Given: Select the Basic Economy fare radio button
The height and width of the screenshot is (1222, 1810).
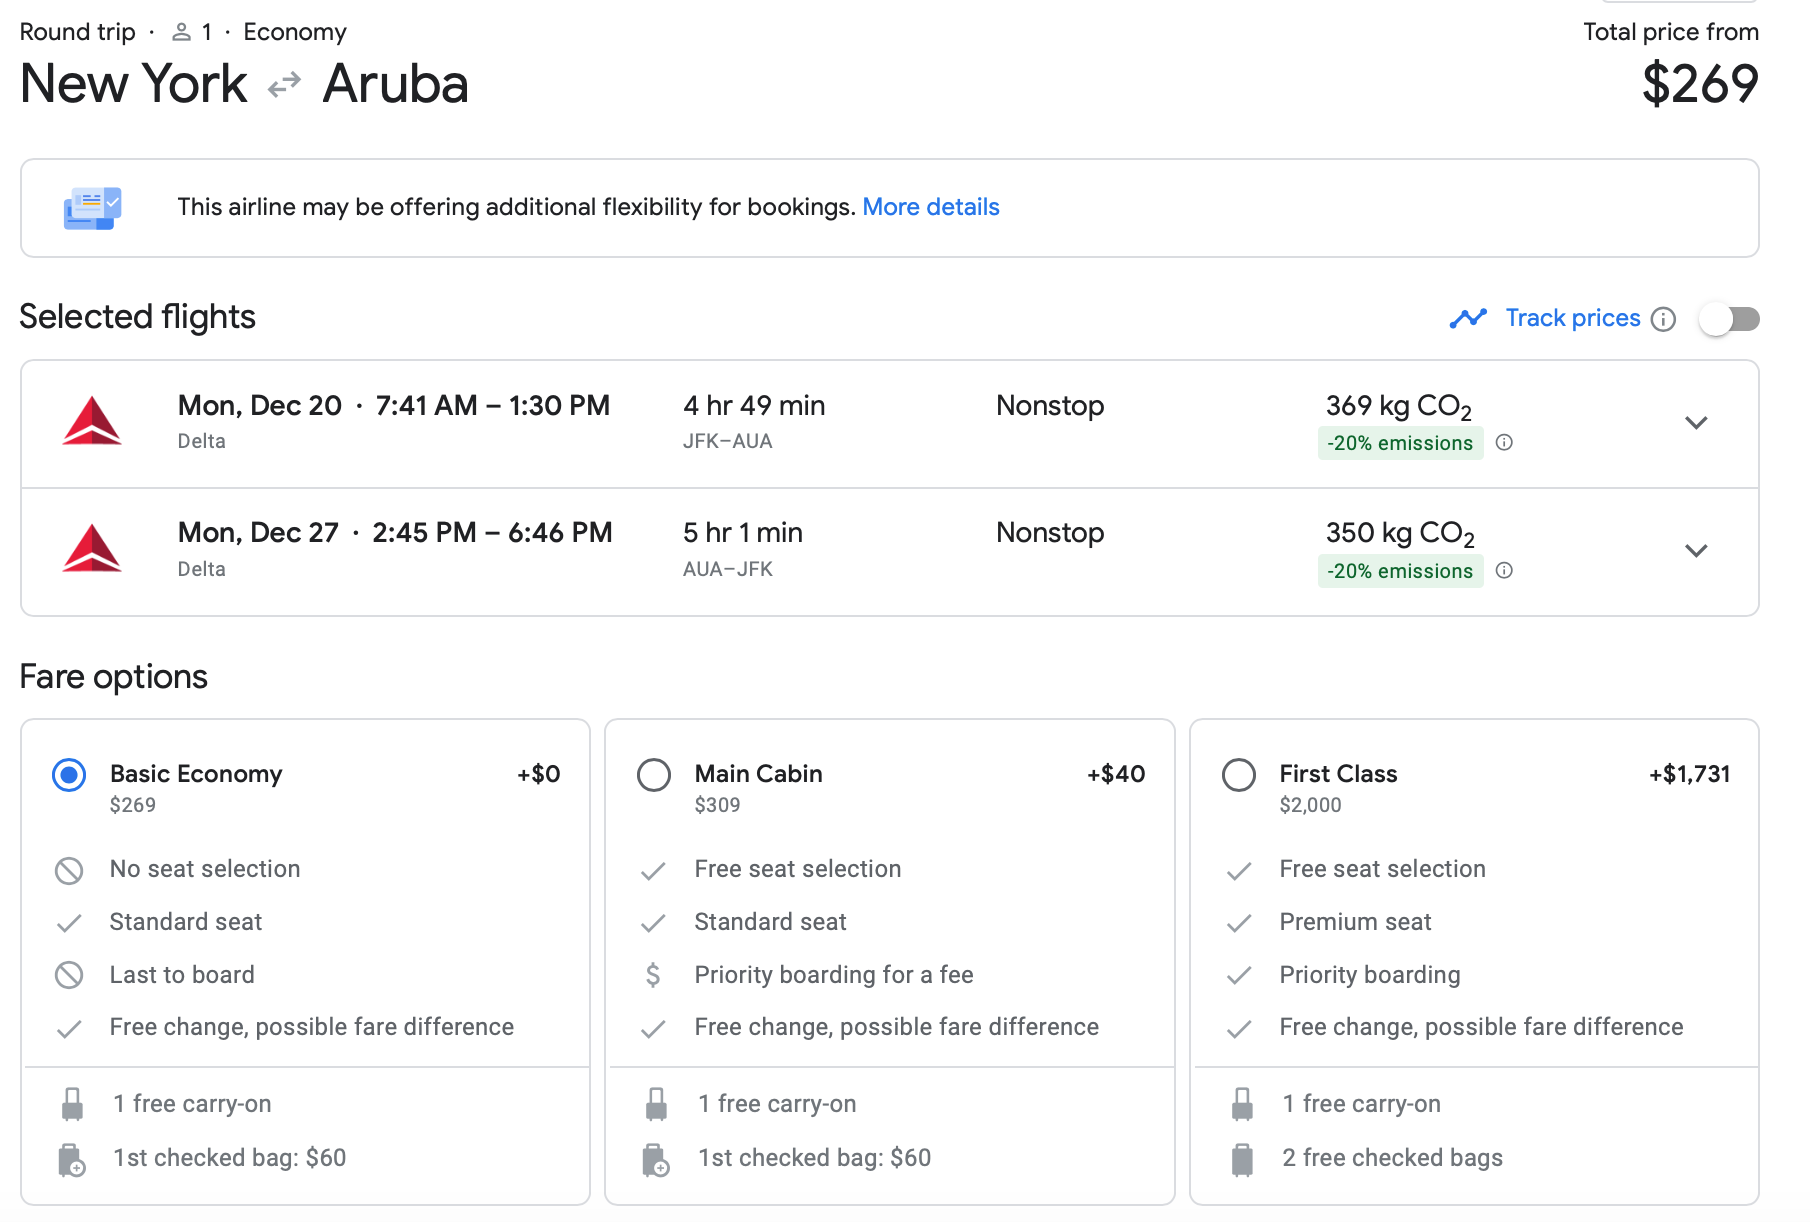Looking at the screenshot, I should [x=69, y=775].
